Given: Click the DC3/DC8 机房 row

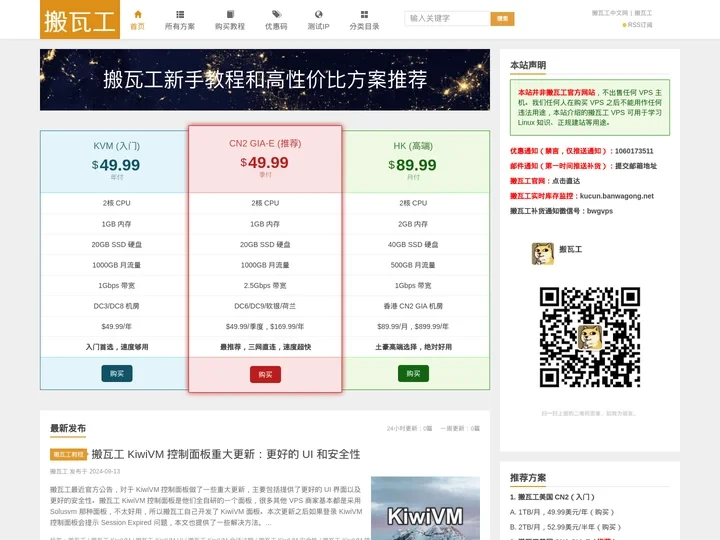Looking at the screenshot, I should point(117,306).
